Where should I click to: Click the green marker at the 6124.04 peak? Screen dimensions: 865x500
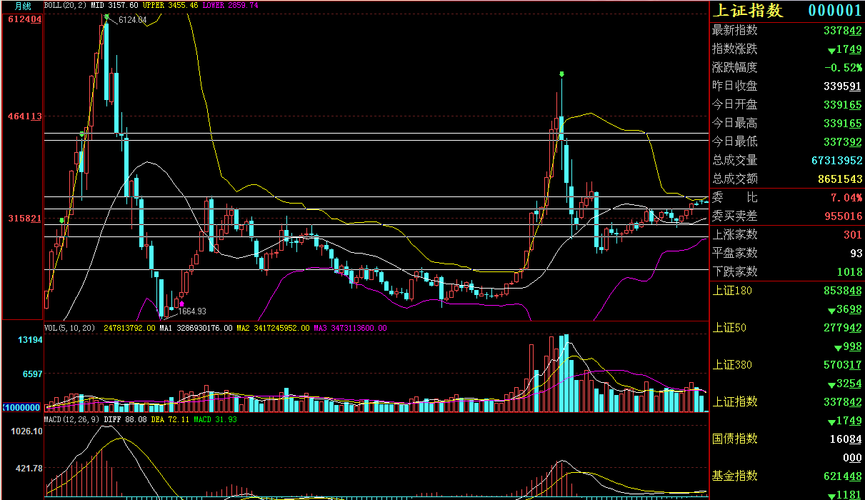pyautogui.click(x=106, y=18)
